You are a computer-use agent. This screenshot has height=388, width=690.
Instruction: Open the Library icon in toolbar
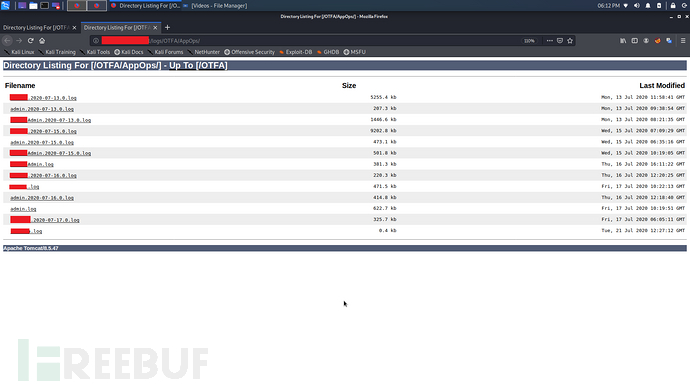623,40
